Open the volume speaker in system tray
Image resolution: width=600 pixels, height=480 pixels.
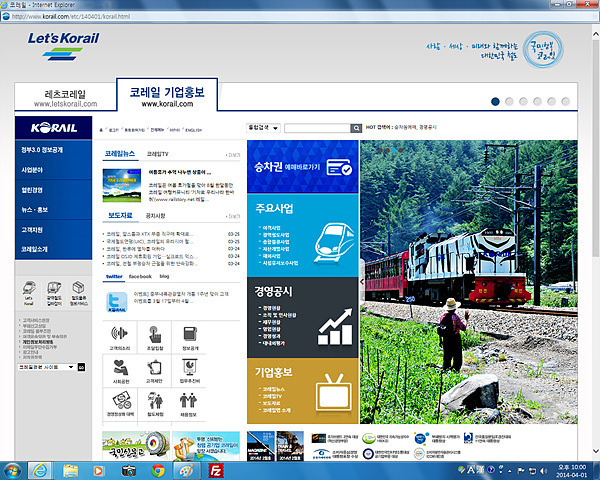[x=543, y=471]
